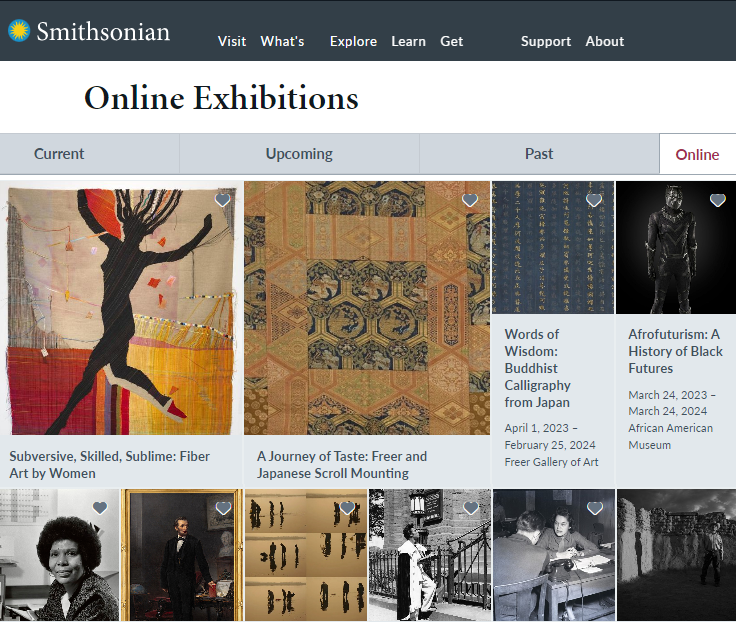
Task: Favorite the Fiber Art by Women exhibition heart
Action: 222,200
